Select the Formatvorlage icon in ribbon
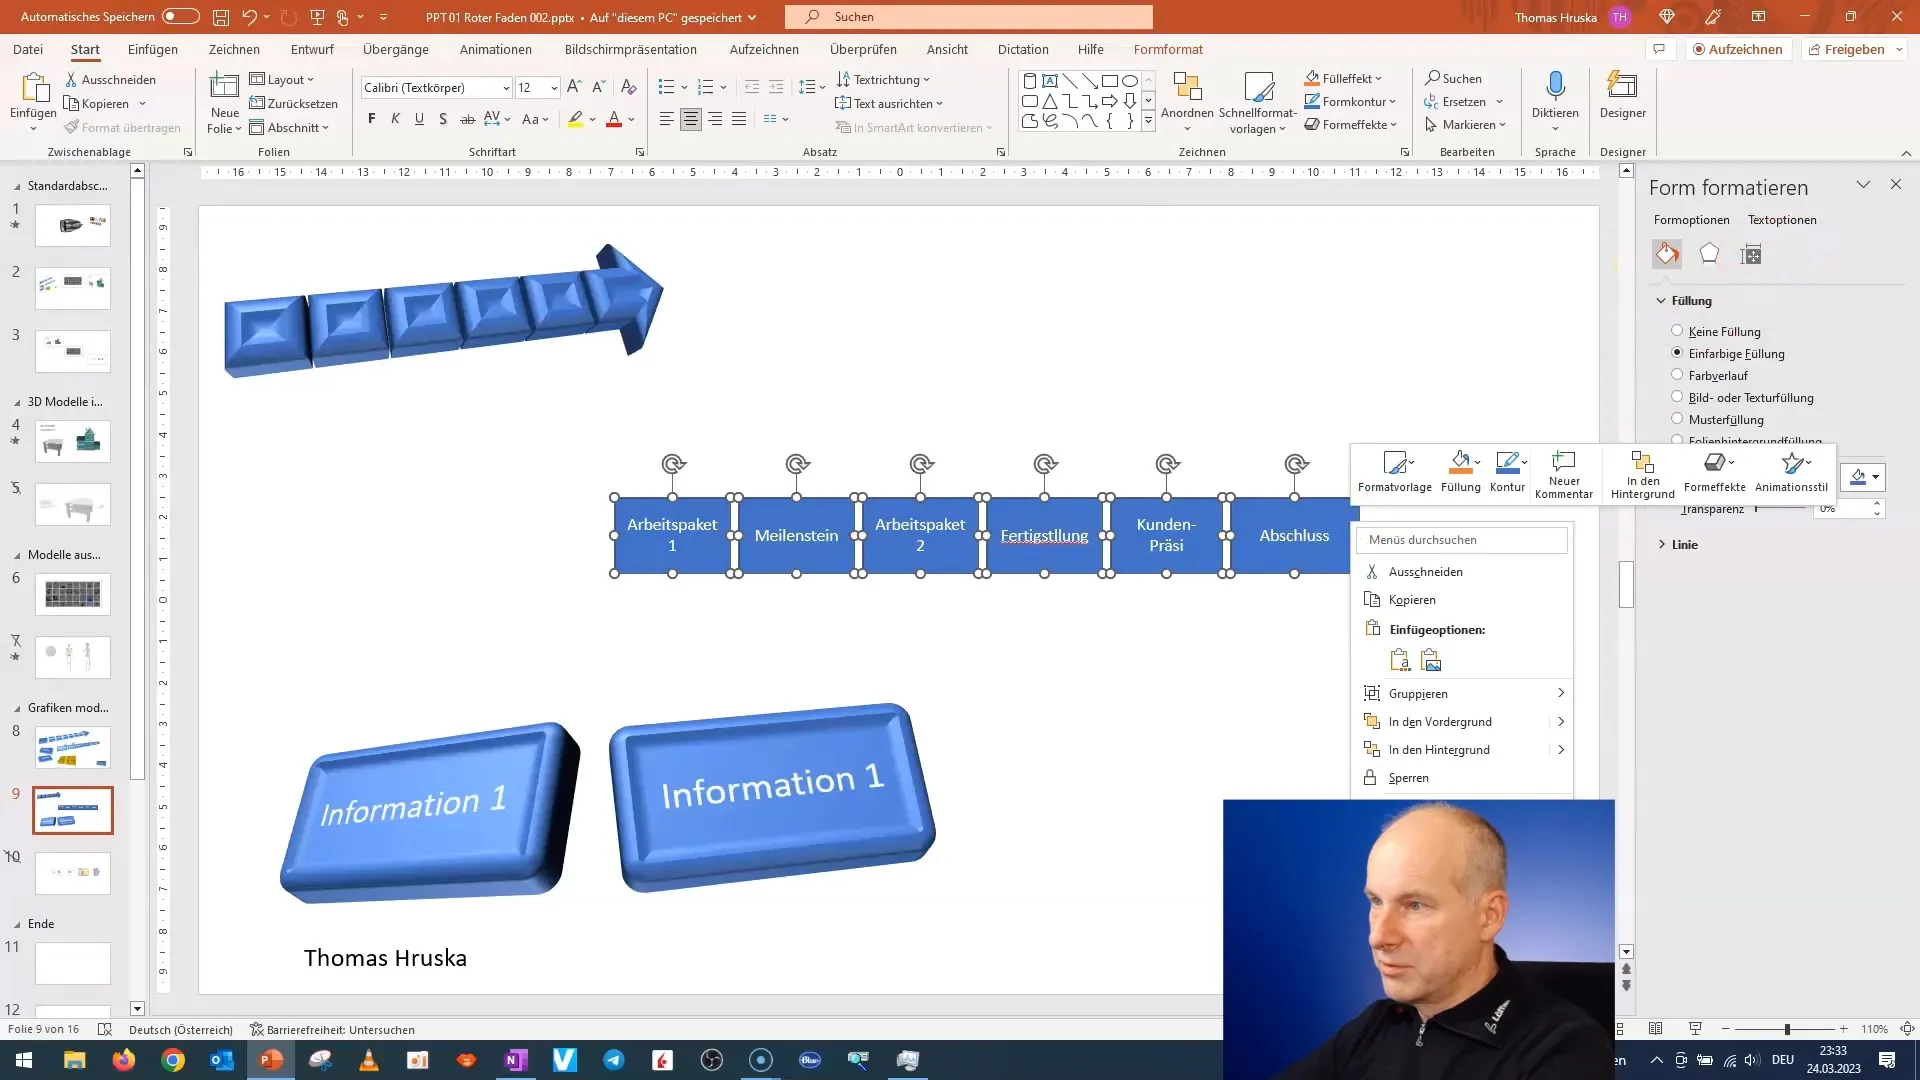 [x=1394, y=469]
